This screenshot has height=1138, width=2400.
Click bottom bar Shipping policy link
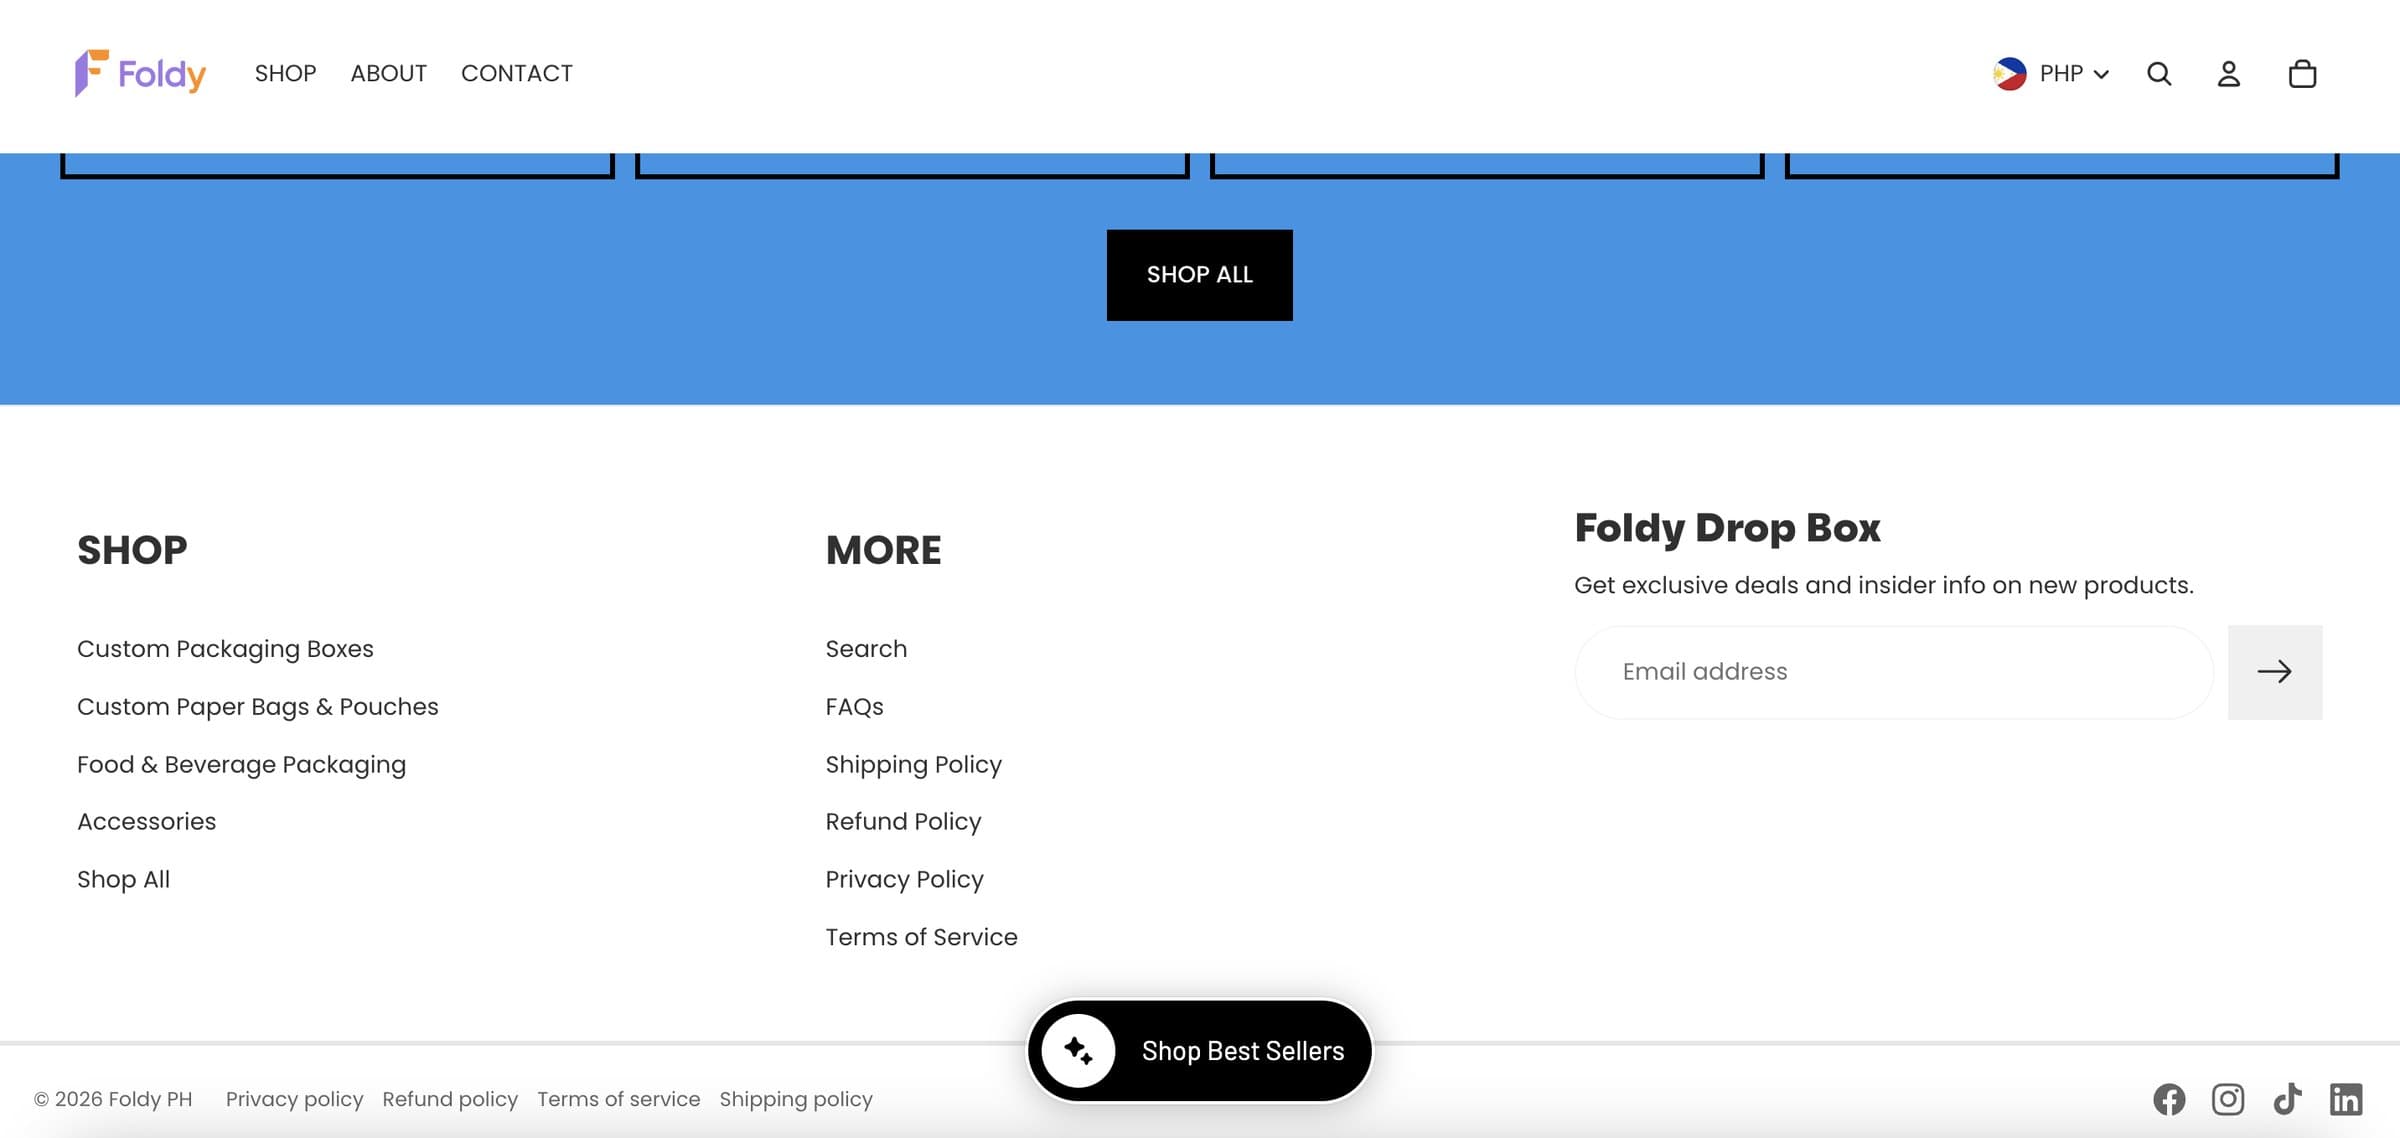pos(796,1099)
